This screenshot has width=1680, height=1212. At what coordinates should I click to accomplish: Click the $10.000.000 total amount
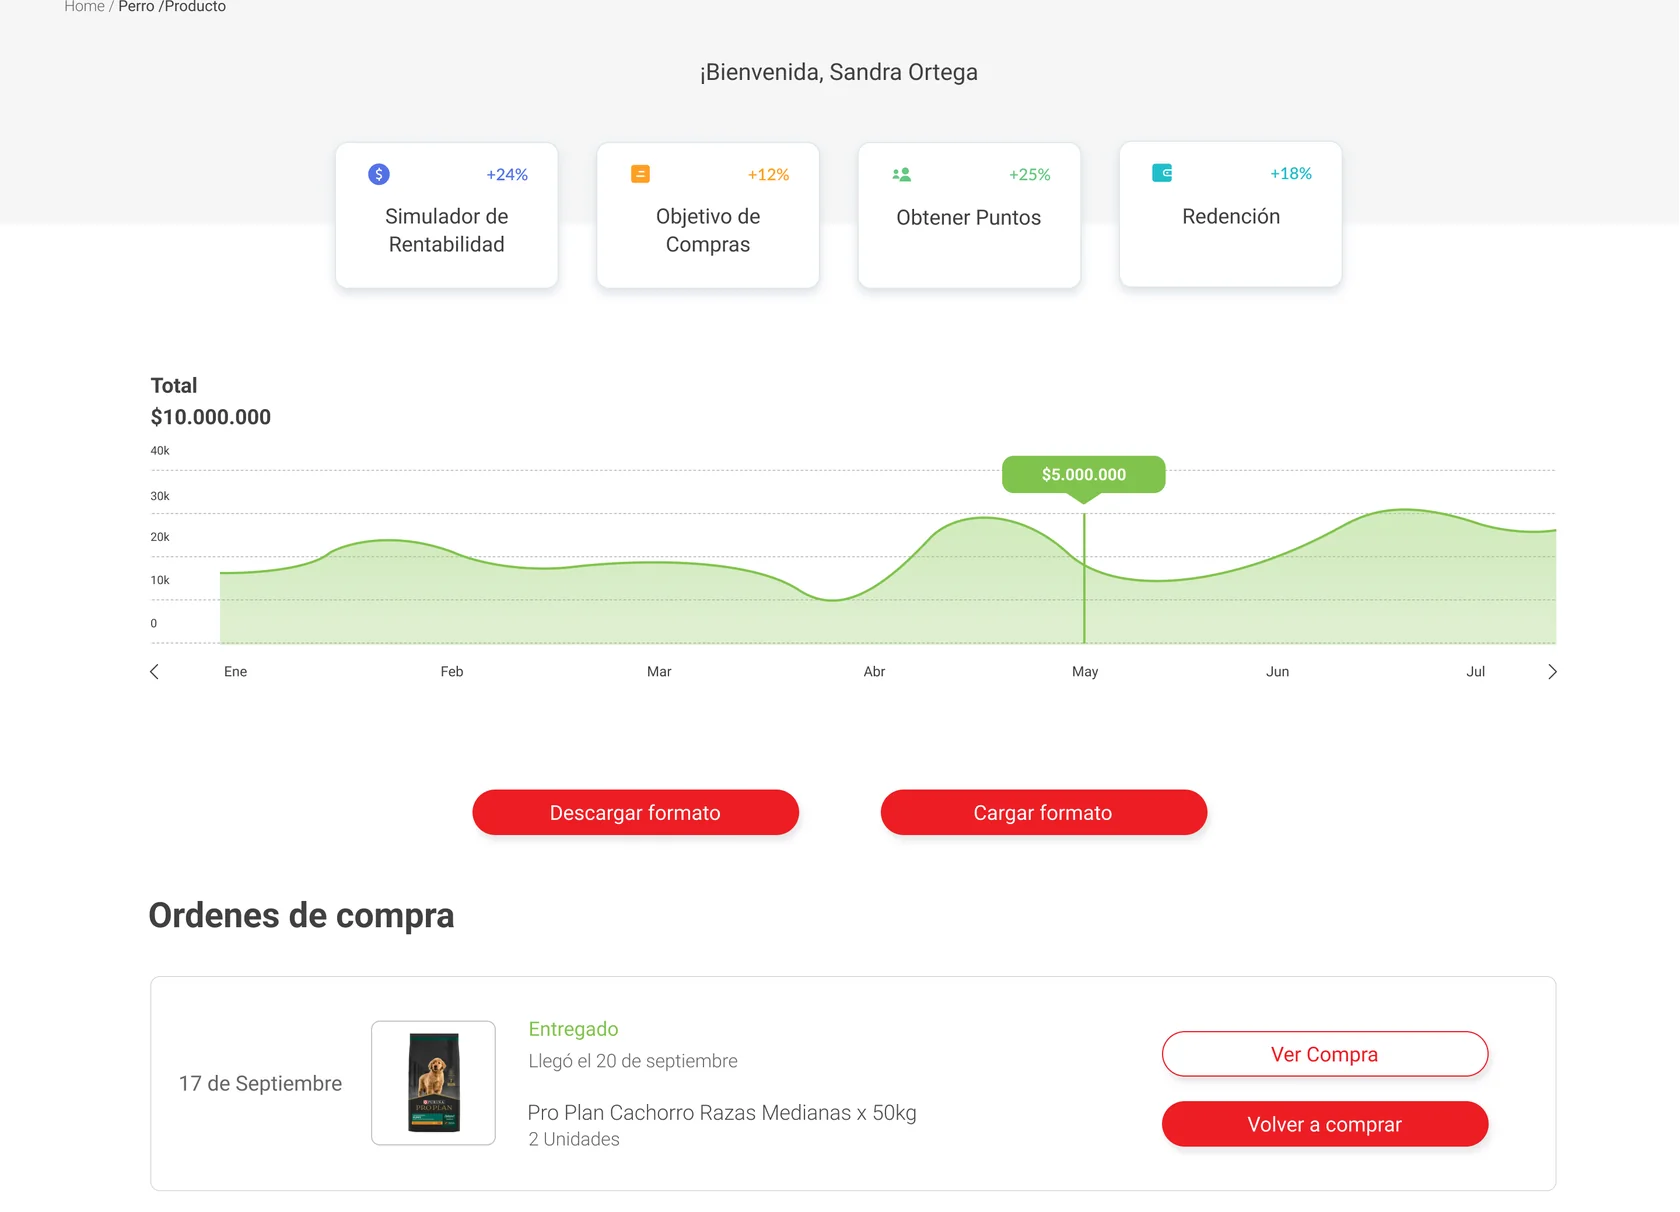pyautogui.click(x=211, y=417)
